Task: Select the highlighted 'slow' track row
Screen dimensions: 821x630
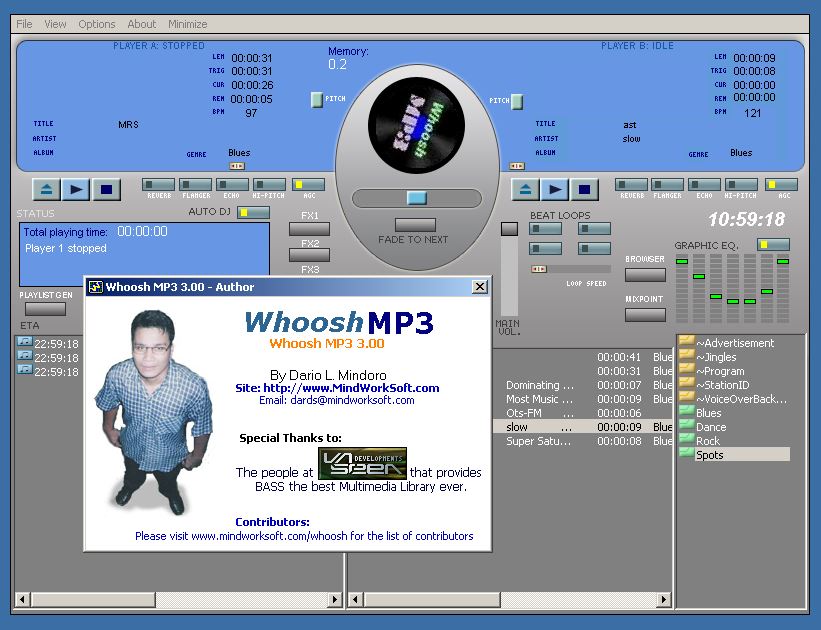Action: pos(583,427)
